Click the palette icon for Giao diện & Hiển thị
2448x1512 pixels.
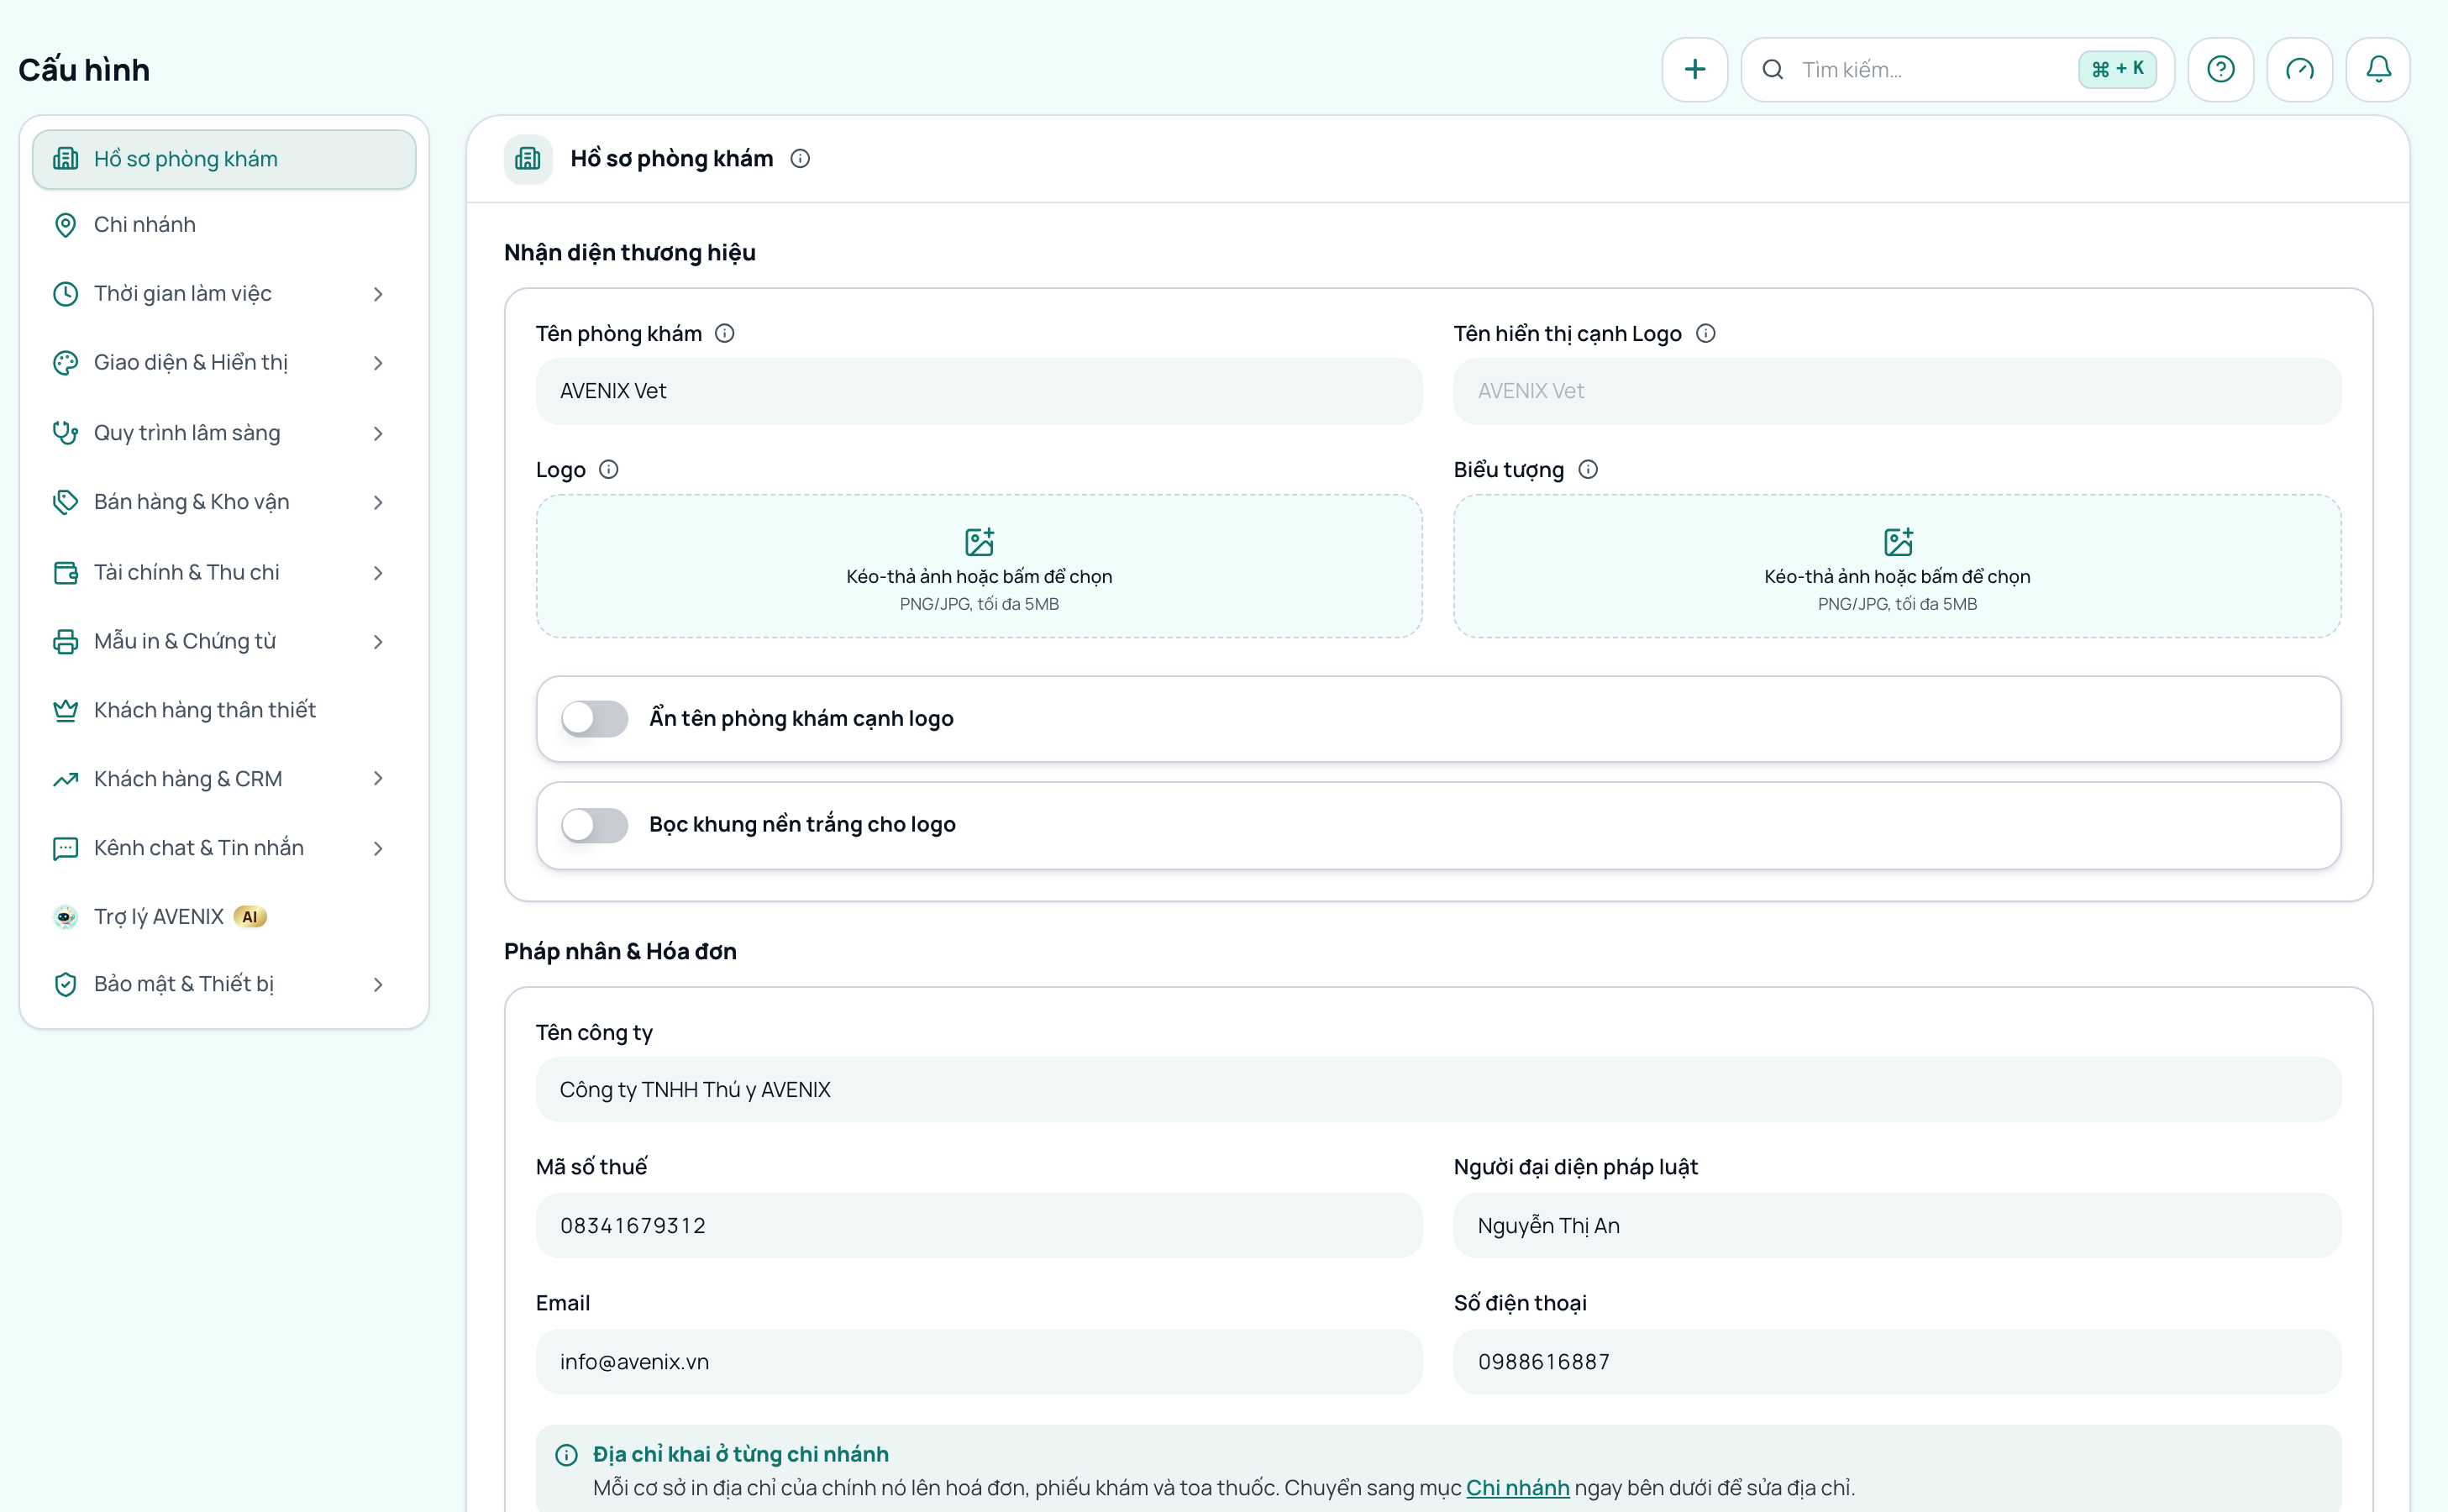(66, 363)
